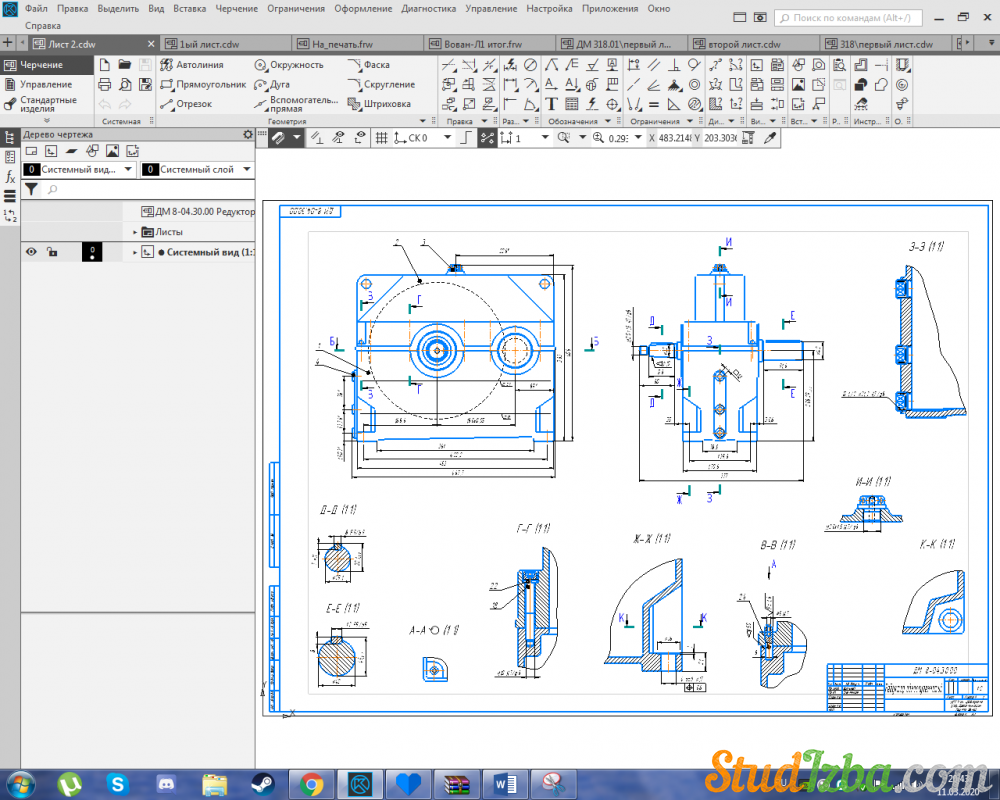Click the Стандартные изделия button

[x=40, y=105]
